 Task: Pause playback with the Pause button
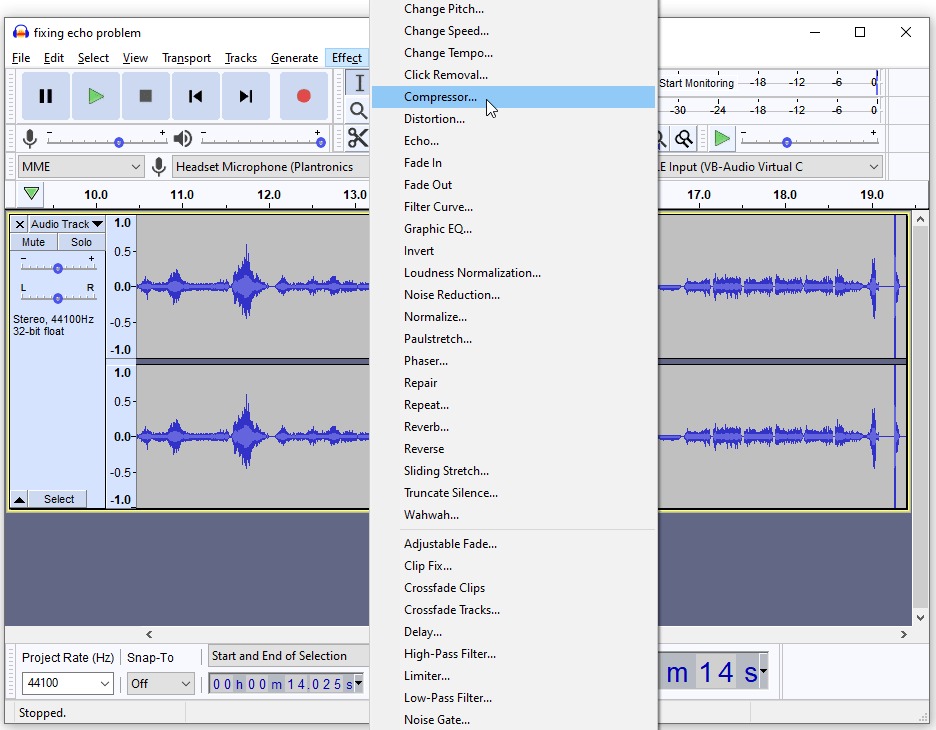coord(44,96)
